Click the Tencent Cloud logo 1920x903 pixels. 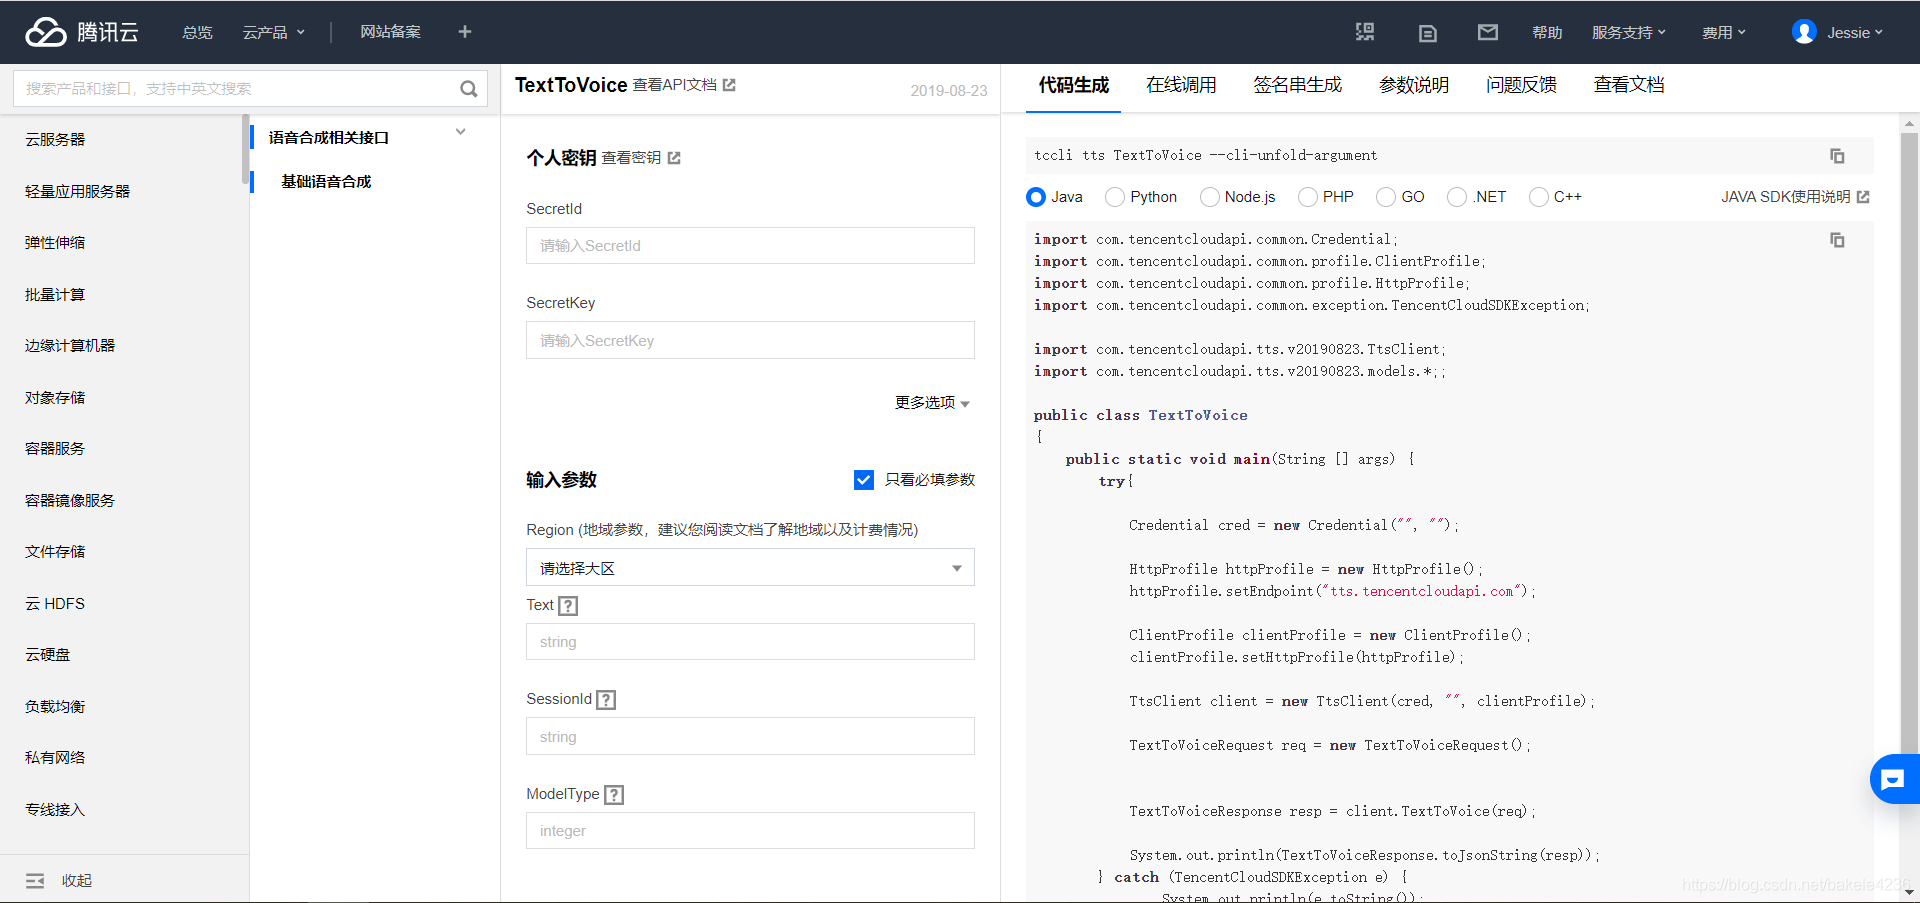pos(82,32)
